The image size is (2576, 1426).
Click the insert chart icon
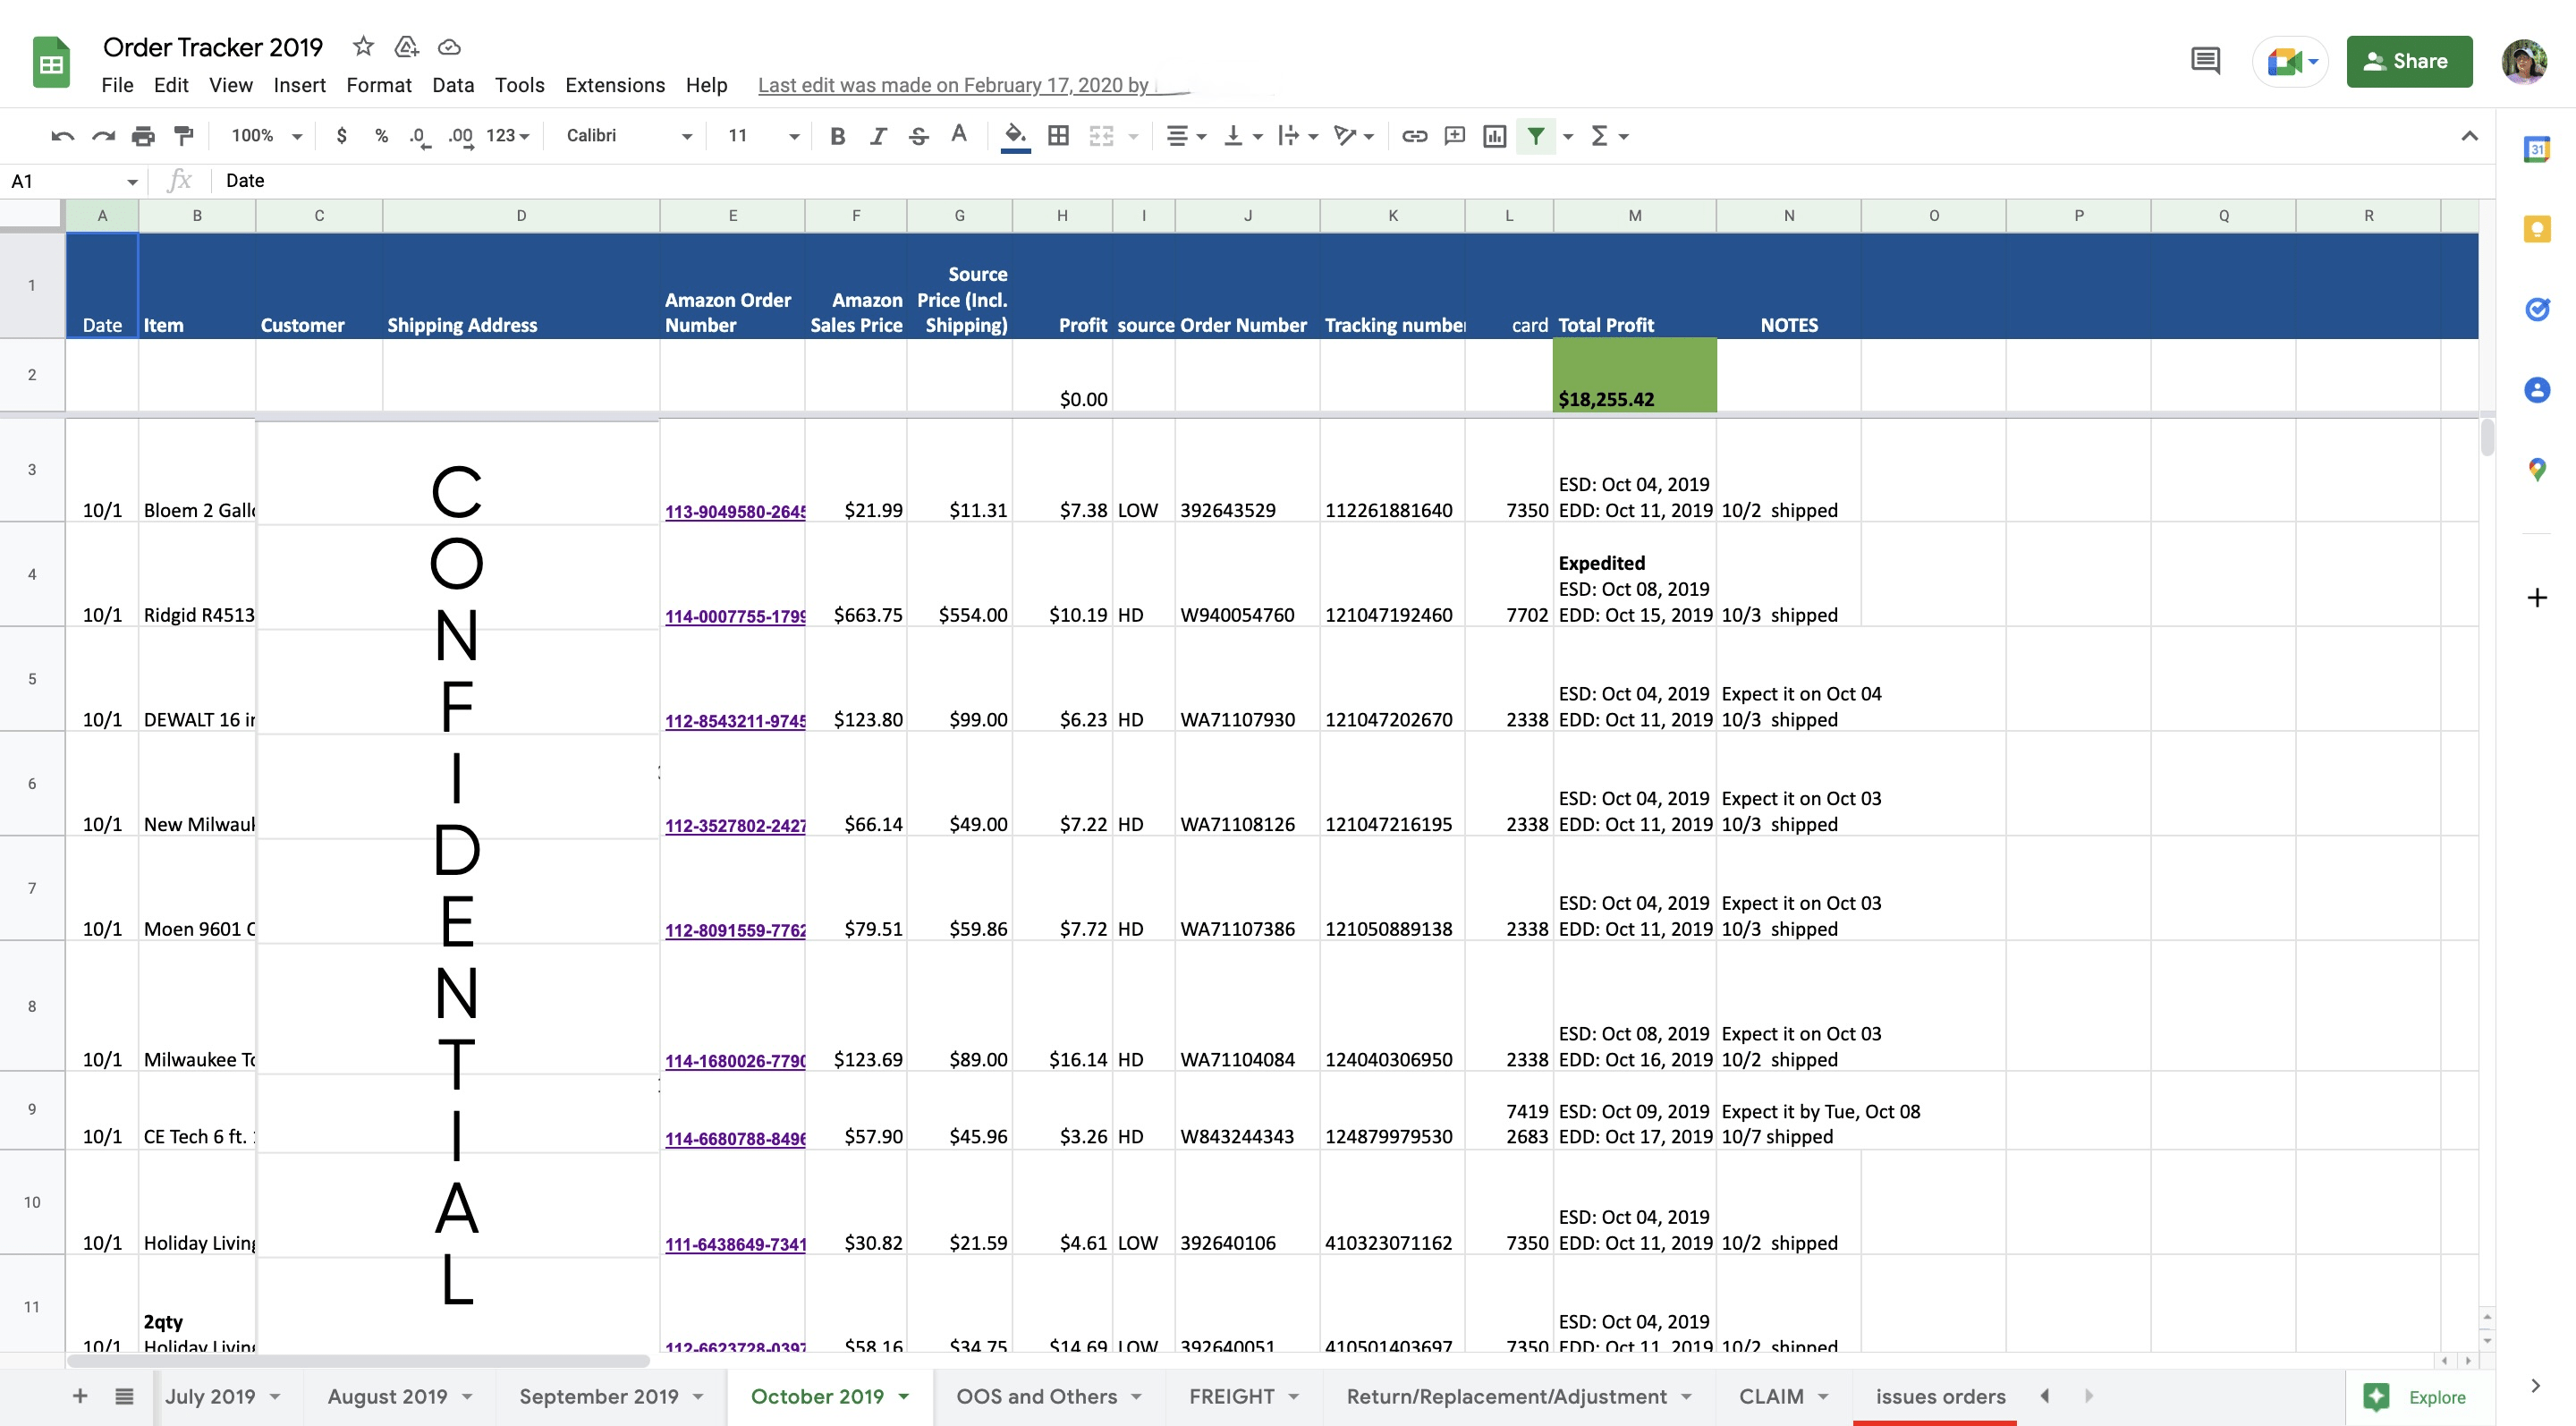point(1494,136)
